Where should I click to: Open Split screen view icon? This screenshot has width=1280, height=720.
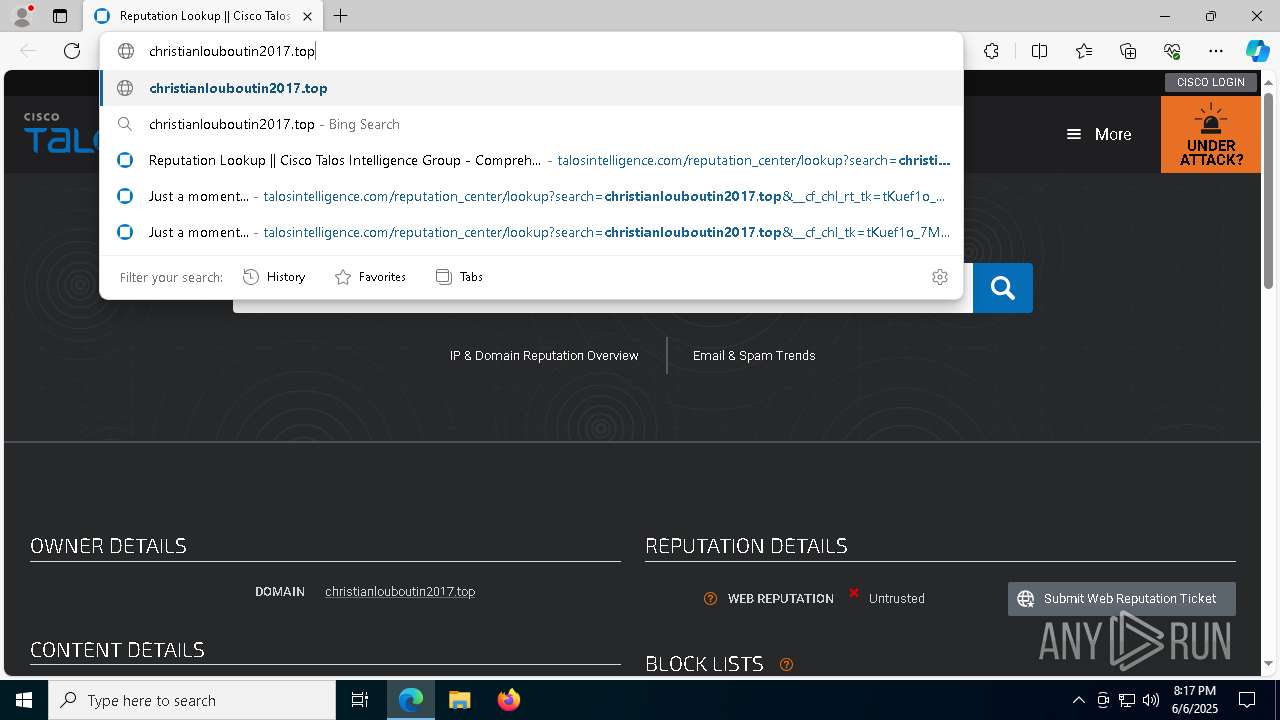tap(1039, 51)
